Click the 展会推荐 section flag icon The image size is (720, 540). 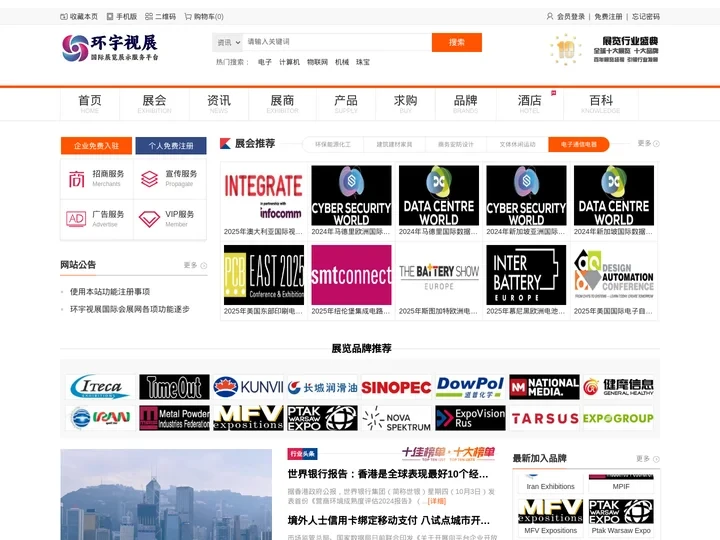[x=225, y=144]
